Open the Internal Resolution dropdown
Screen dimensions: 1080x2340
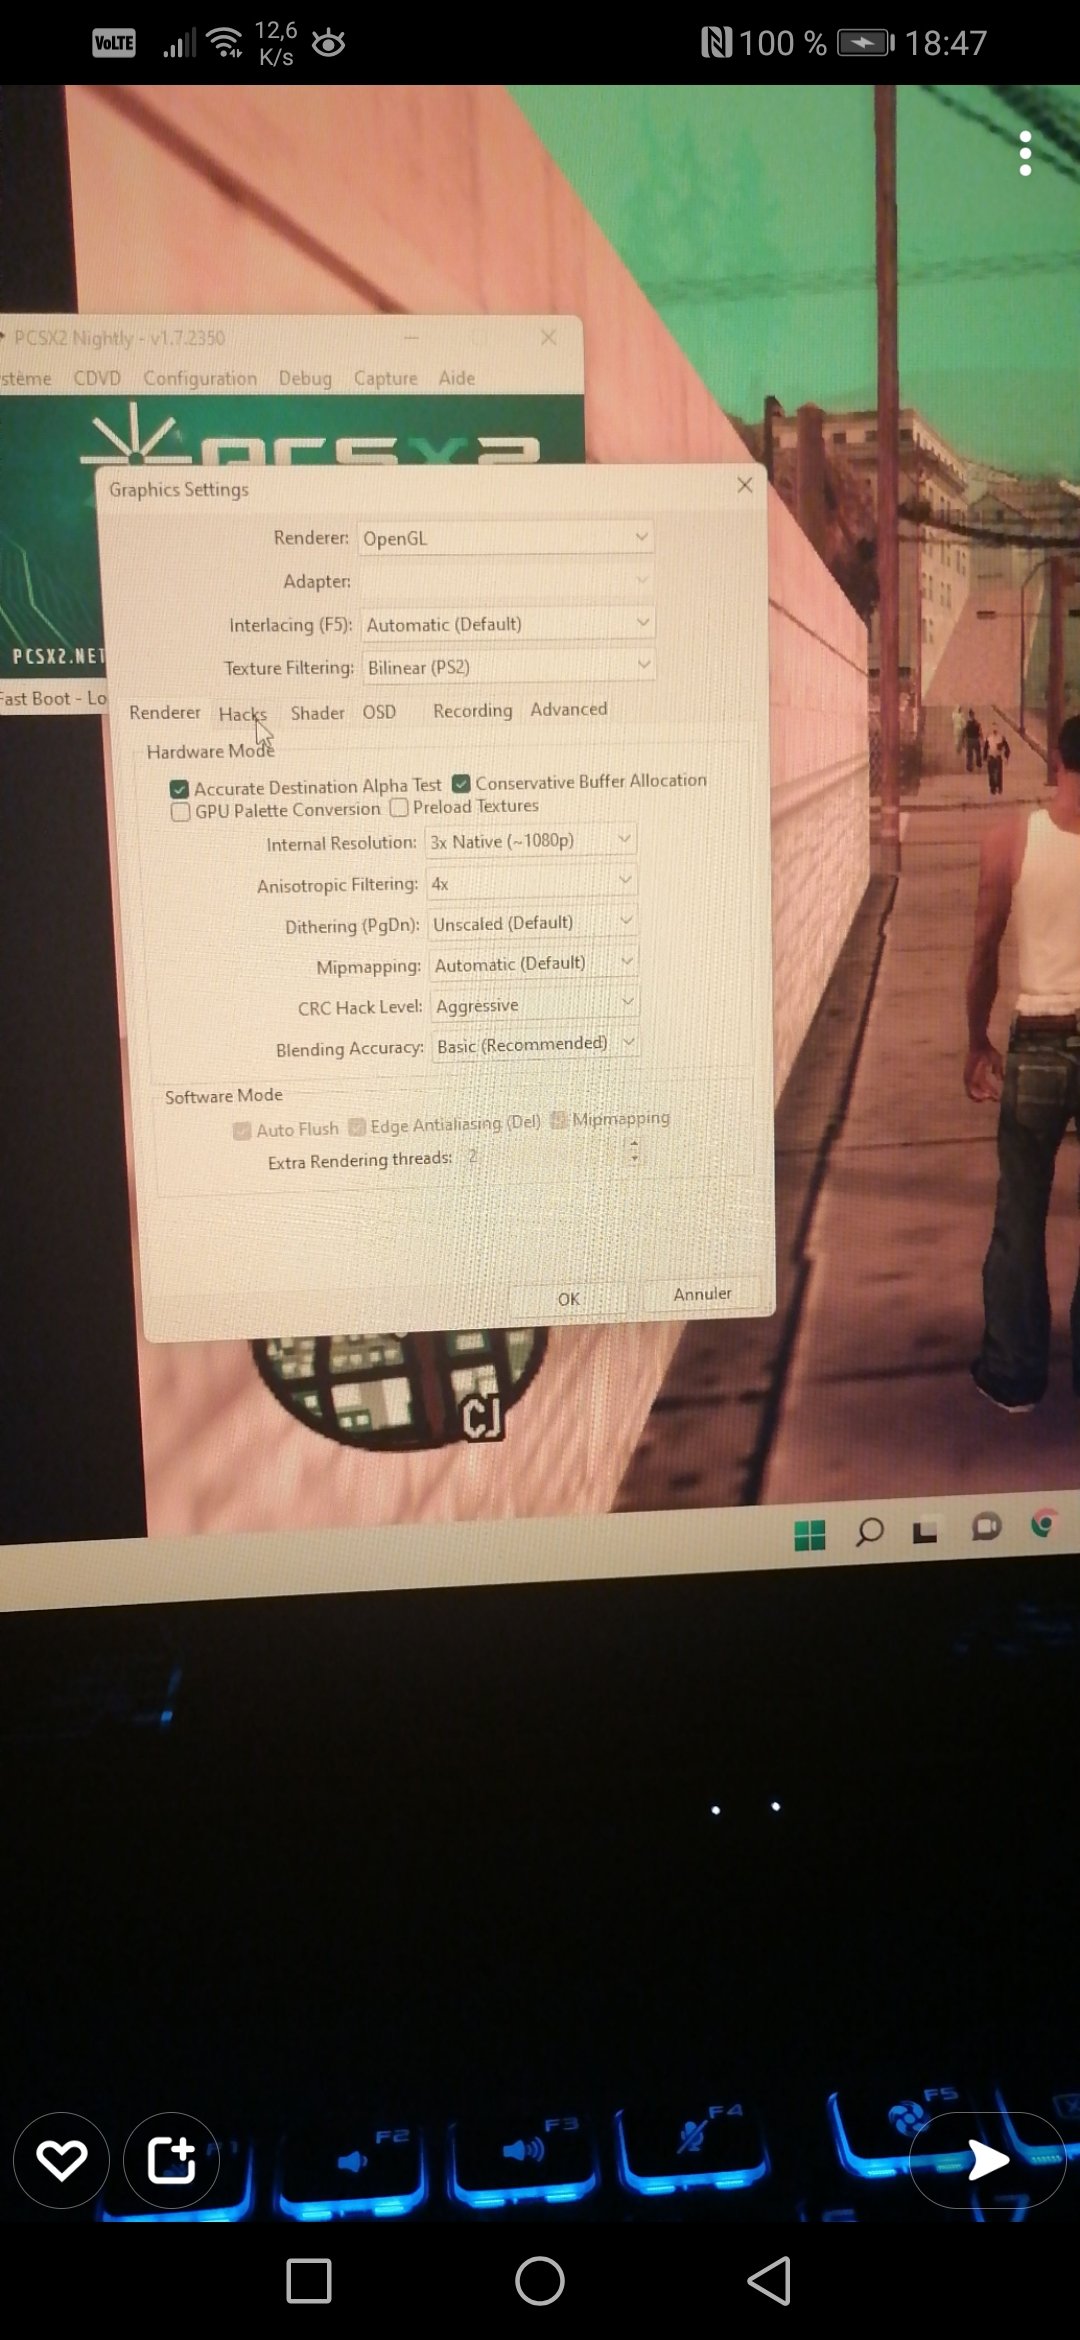530,841
